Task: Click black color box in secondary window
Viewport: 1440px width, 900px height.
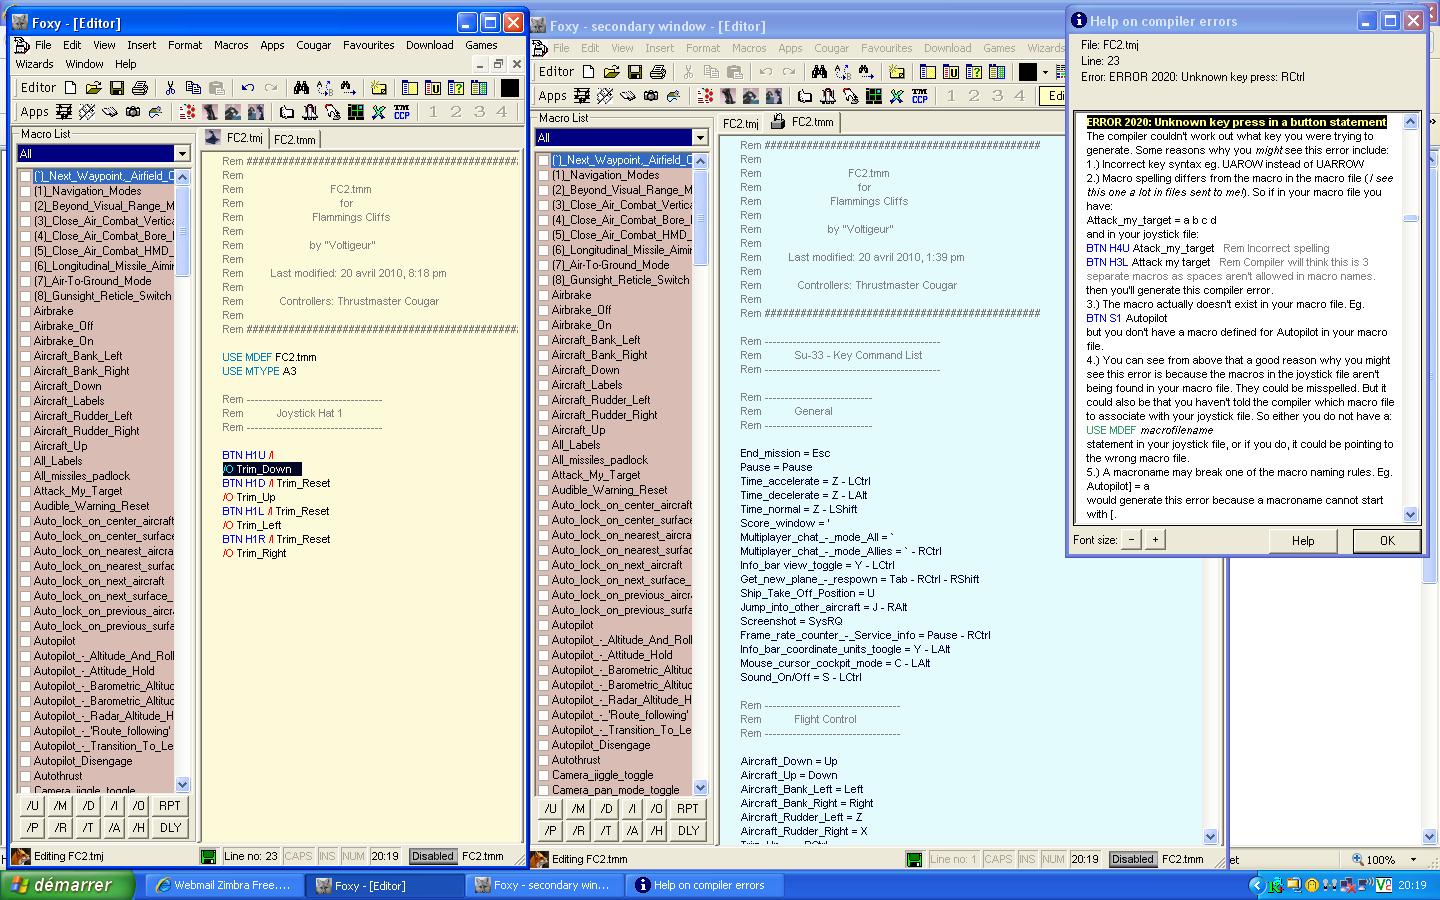Action: point(1027,72)
